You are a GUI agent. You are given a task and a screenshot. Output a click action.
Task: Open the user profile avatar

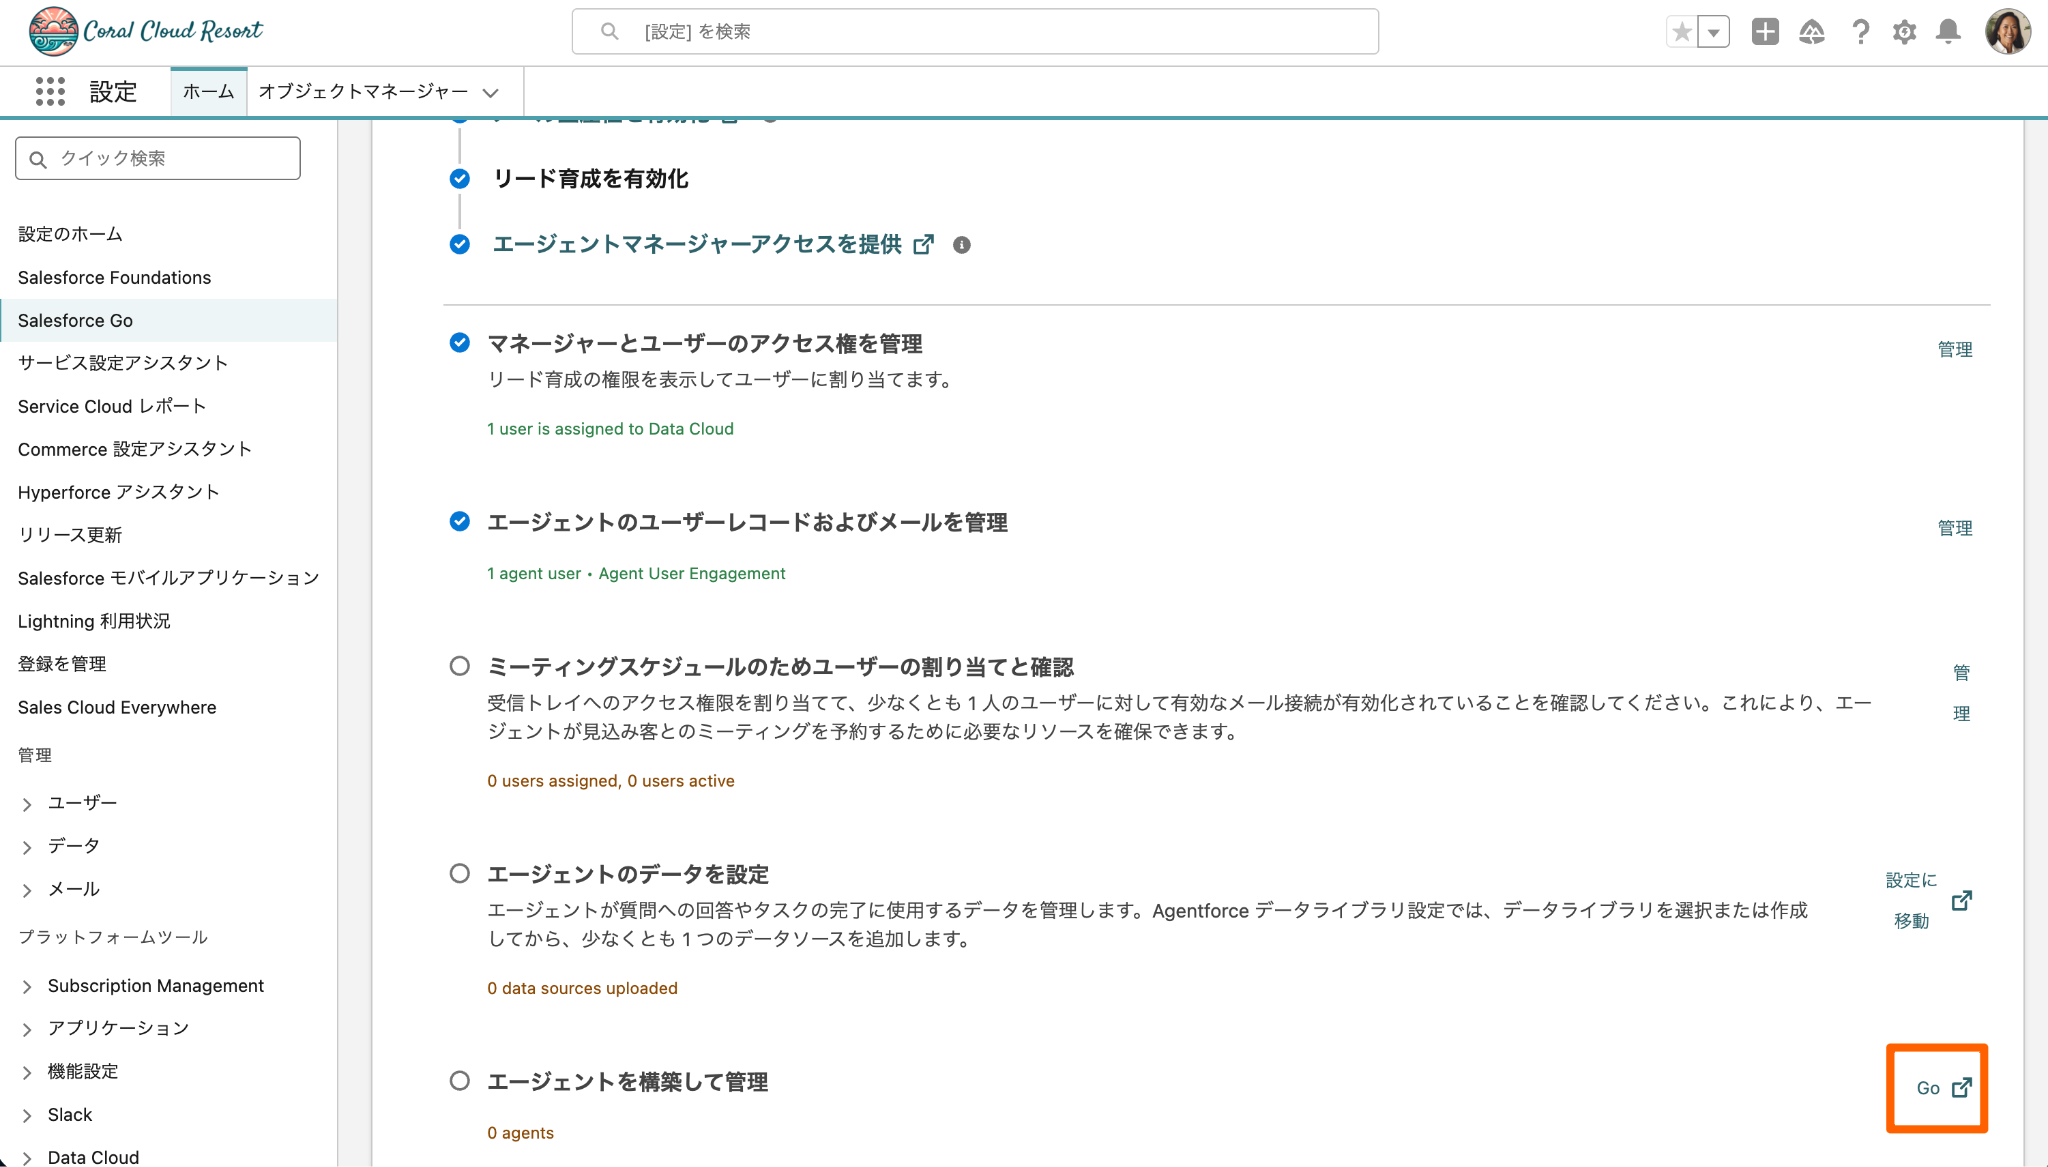(2007, 32)
